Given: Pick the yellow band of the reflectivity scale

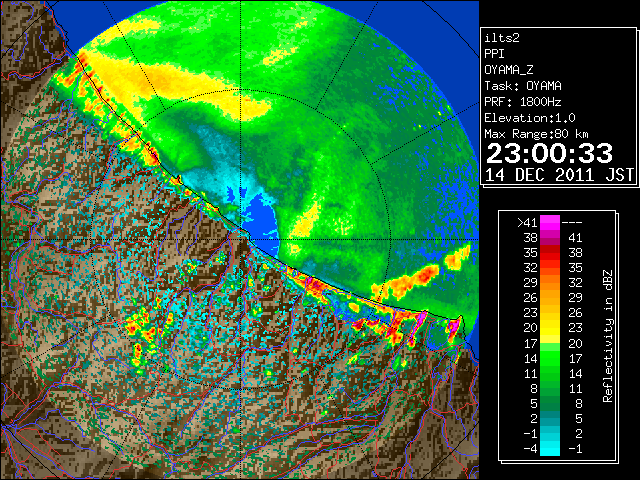Looking at the screenshot, I should [550, 328].
